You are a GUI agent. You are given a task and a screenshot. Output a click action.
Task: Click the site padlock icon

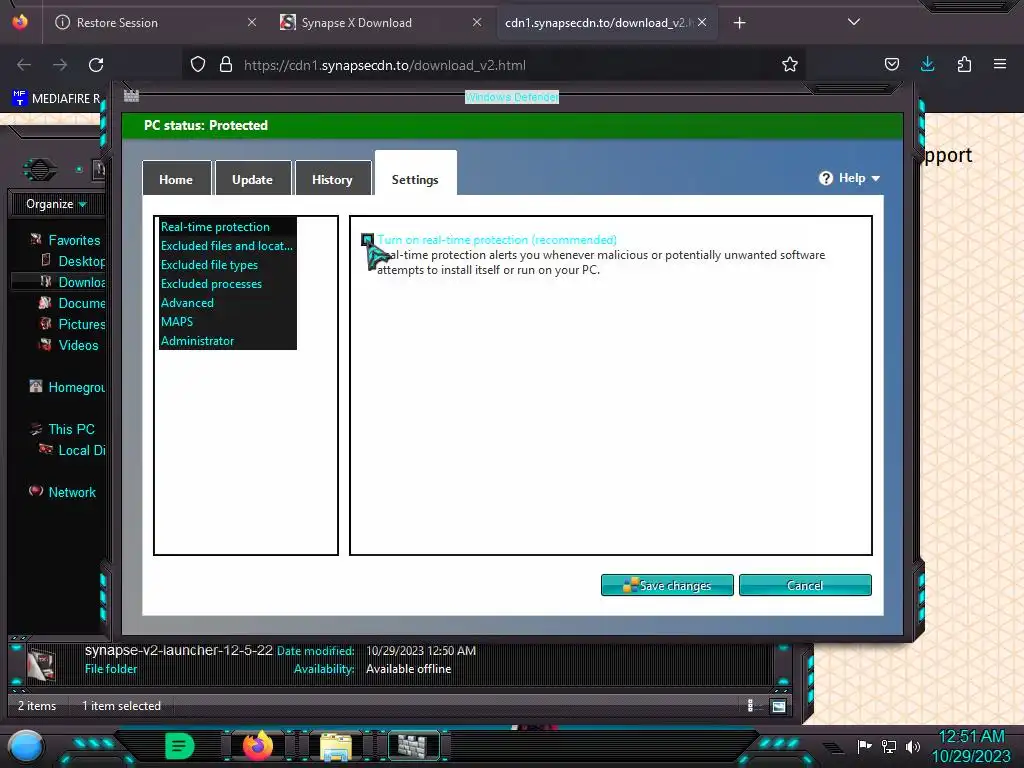tap(226, 65)
